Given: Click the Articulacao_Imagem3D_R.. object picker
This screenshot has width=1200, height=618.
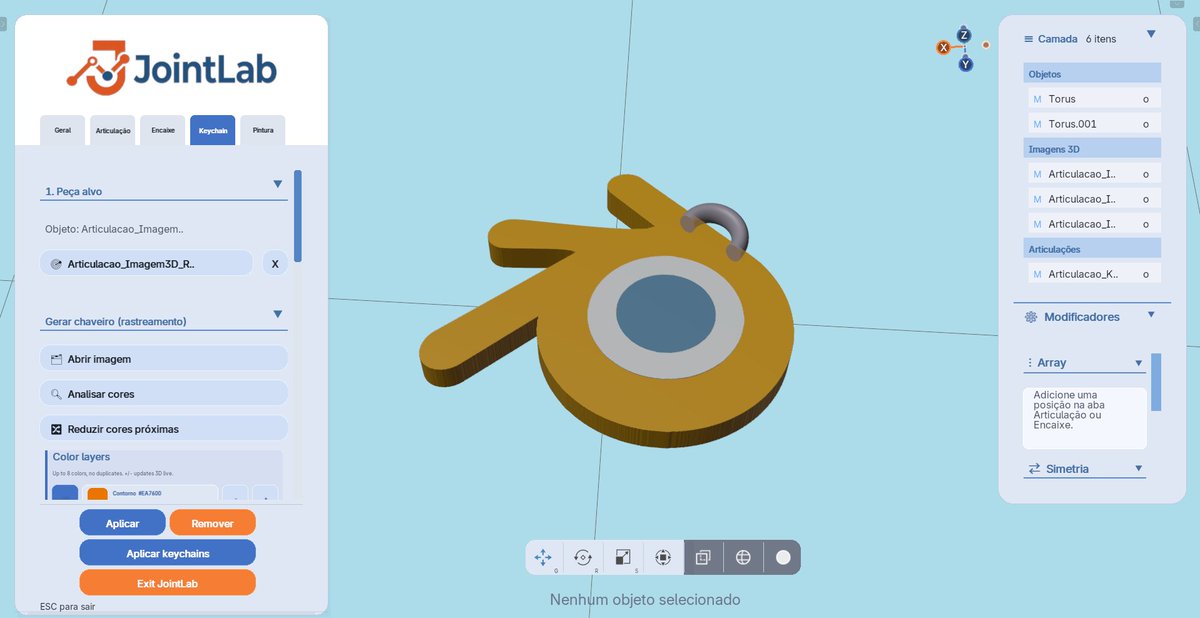Looking at the screenshot, I should (x=147, y=264).
